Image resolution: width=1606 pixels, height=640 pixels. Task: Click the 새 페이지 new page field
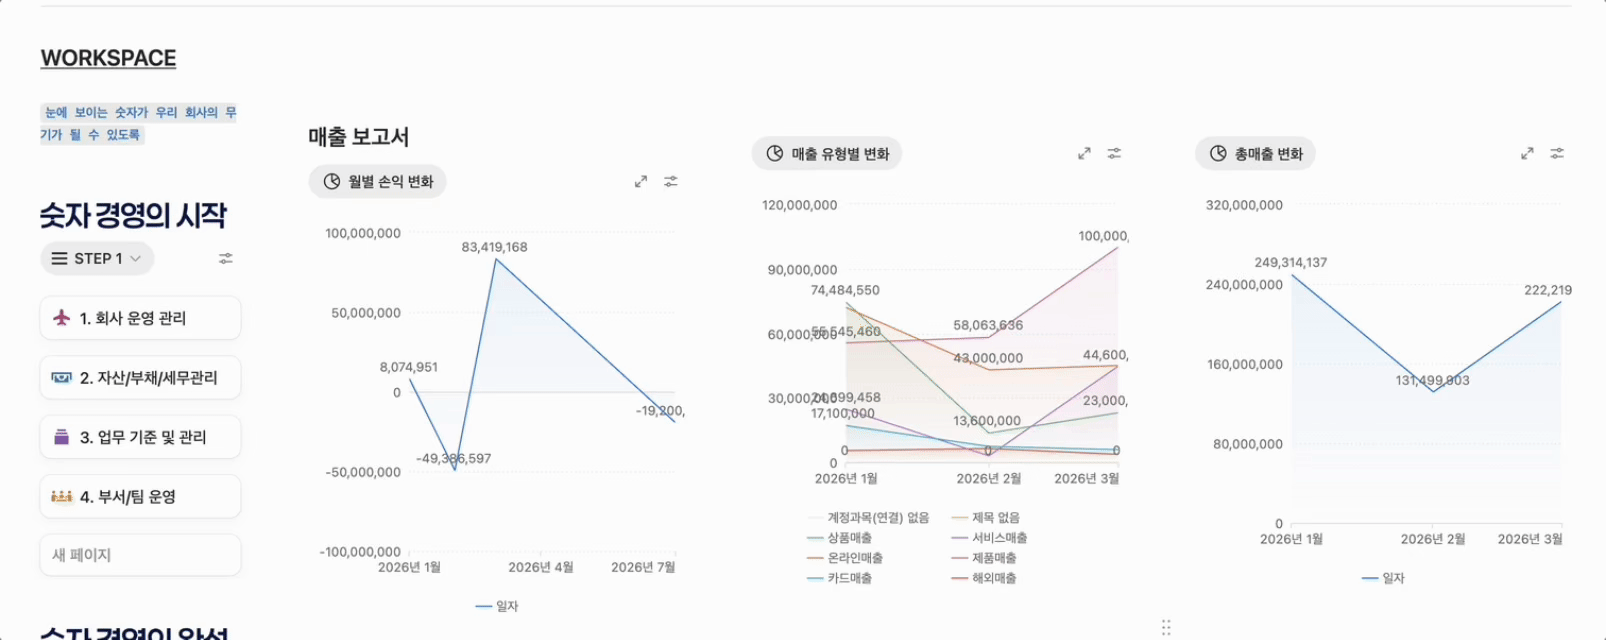pyautogui.click(x=141, y=555)
